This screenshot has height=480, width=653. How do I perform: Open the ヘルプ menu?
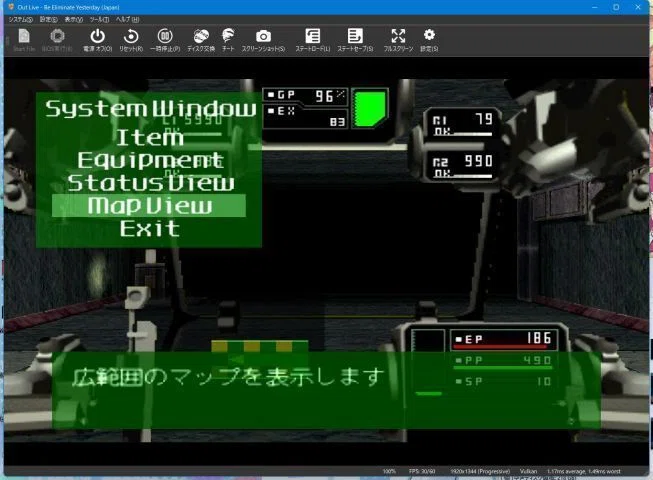tap(127, 20)
